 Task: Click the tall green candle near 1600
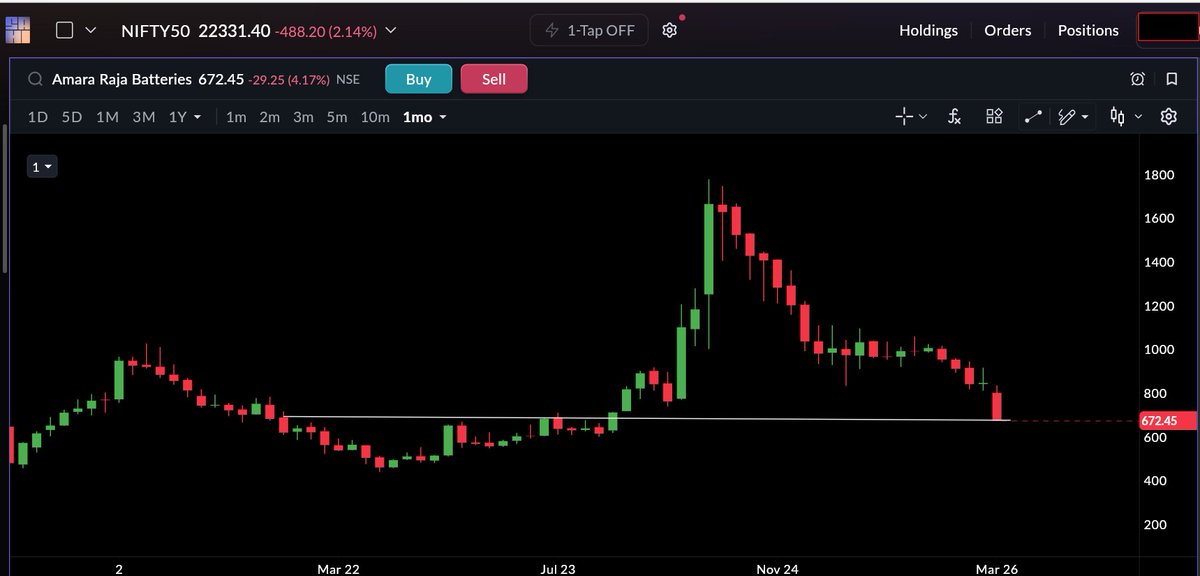pyautogui.click(x=709, y=249)
